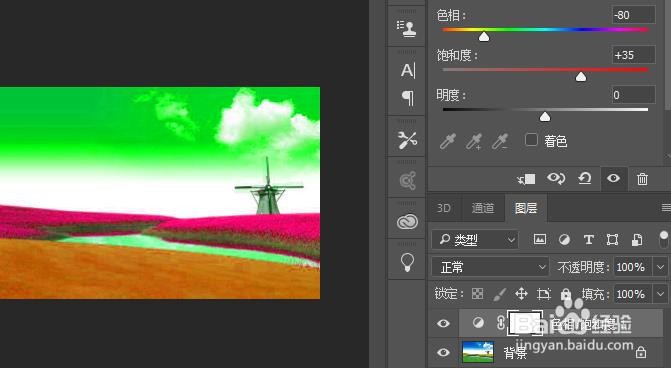Select the set-color eyedropper tool
This screenshot has width=671, height=368.
coord(448,141)
